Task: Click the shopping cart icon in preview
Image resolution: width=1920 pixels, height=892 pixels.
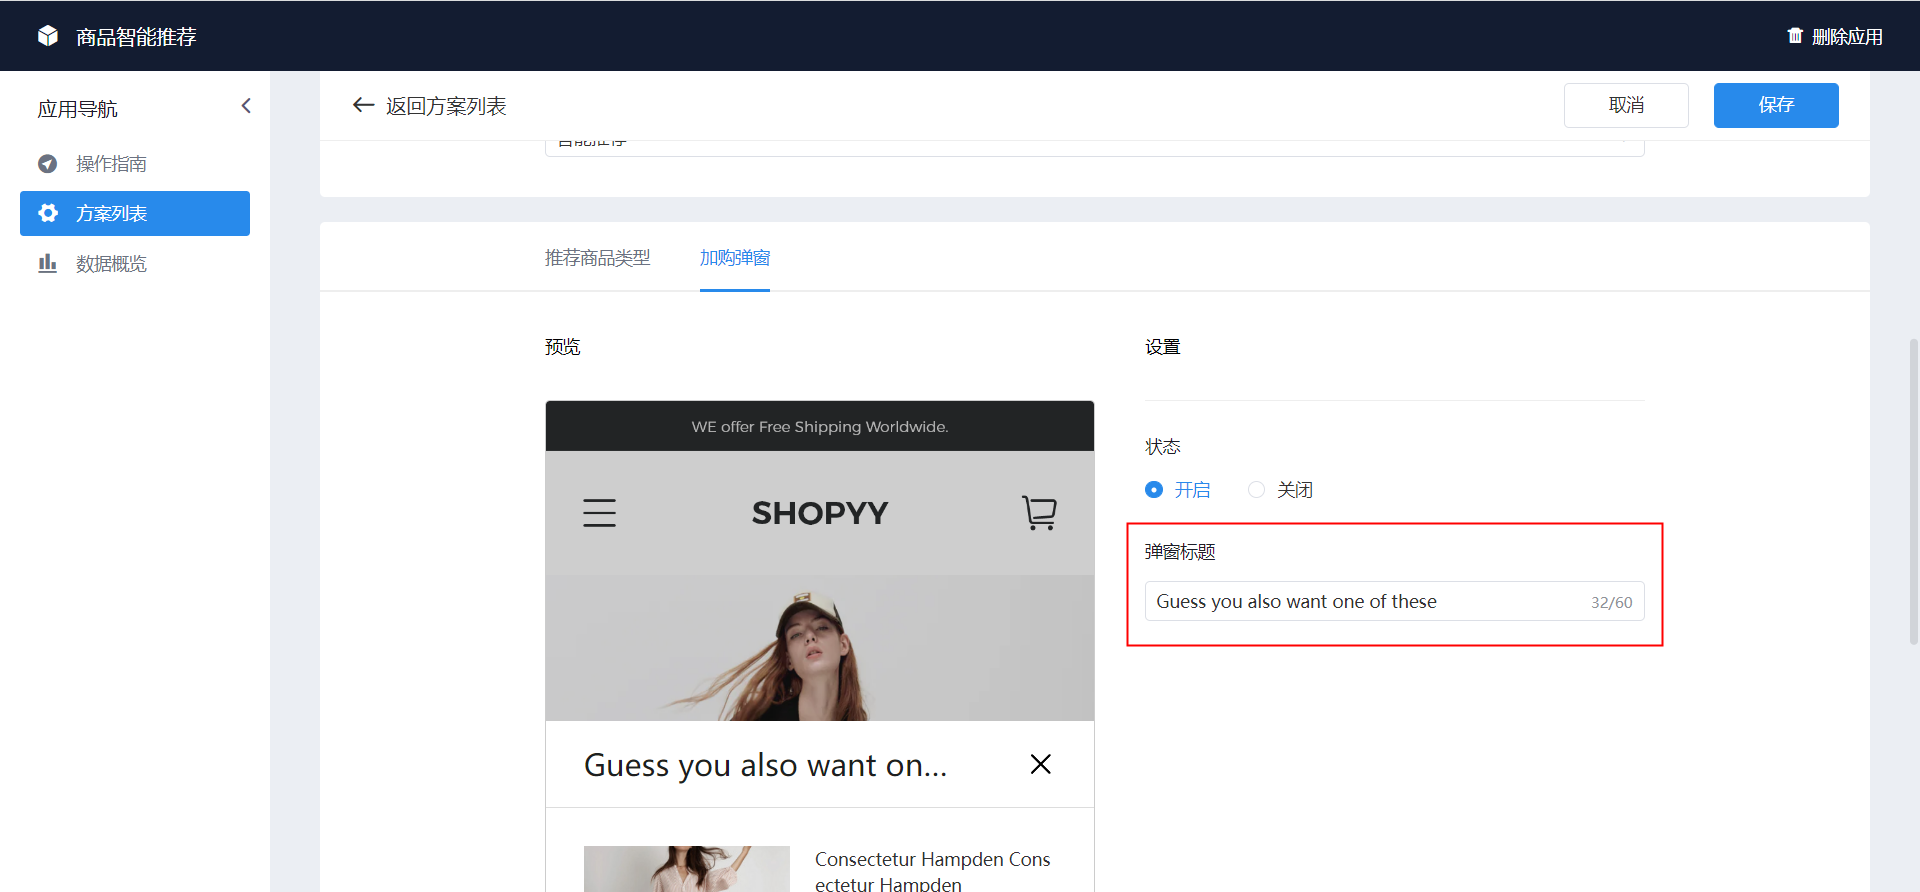Action: [x=1040, y=512]
